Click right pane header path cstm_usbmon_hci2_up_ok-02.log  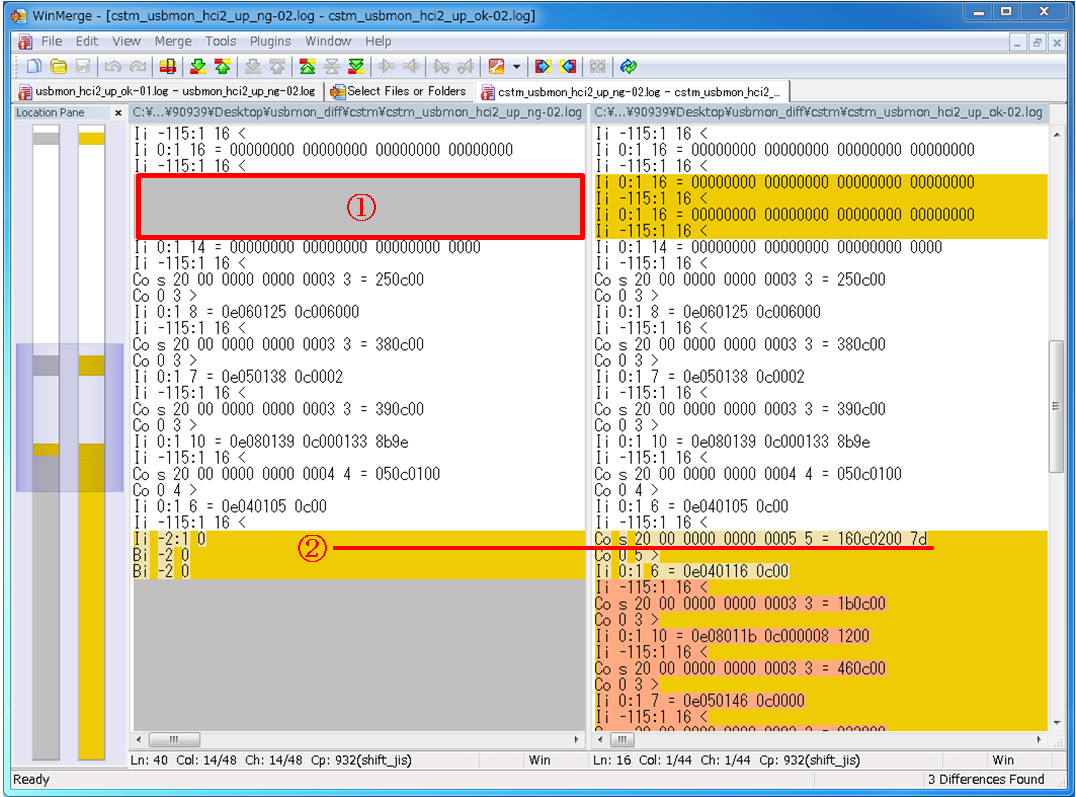(x=819, y=112)
